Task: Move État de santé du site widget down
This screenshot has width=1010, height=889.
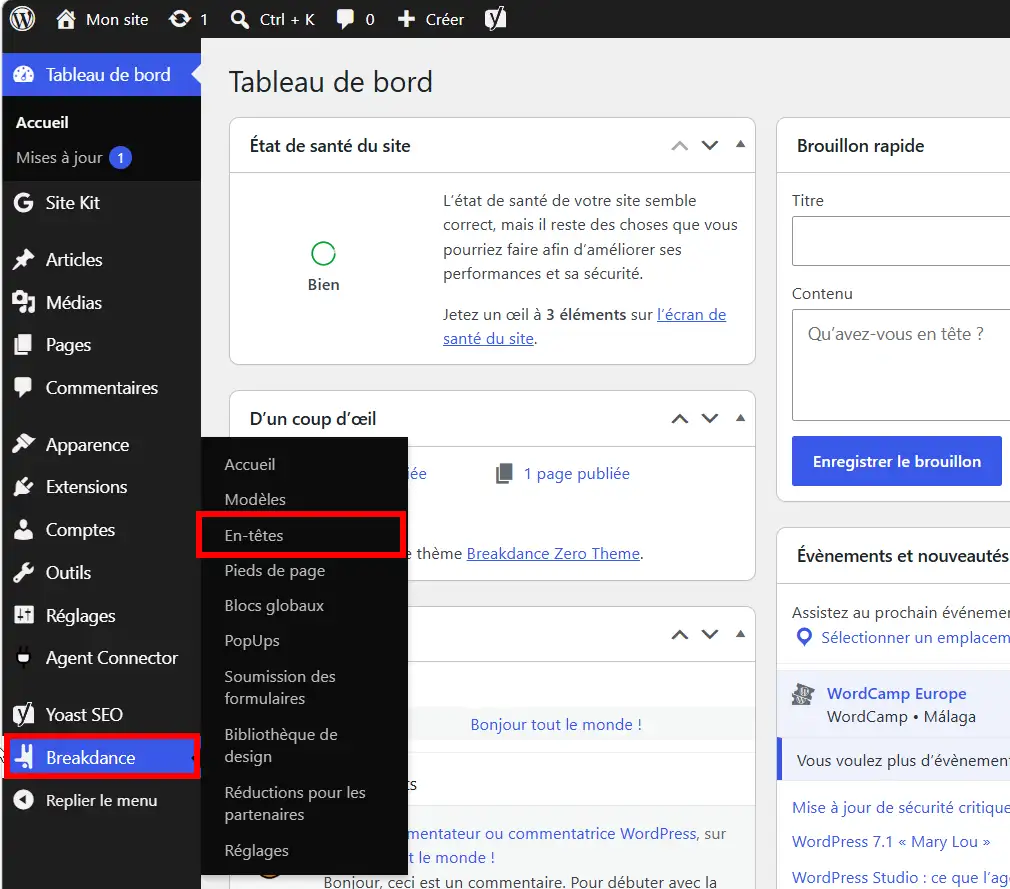Action: point(710,146)
